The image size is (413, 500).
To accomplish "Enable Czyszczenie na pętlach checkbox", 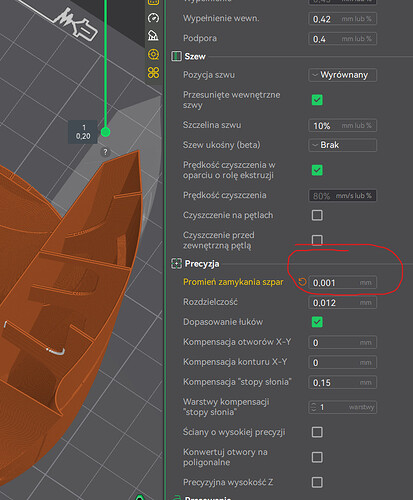I will [317, 215].
